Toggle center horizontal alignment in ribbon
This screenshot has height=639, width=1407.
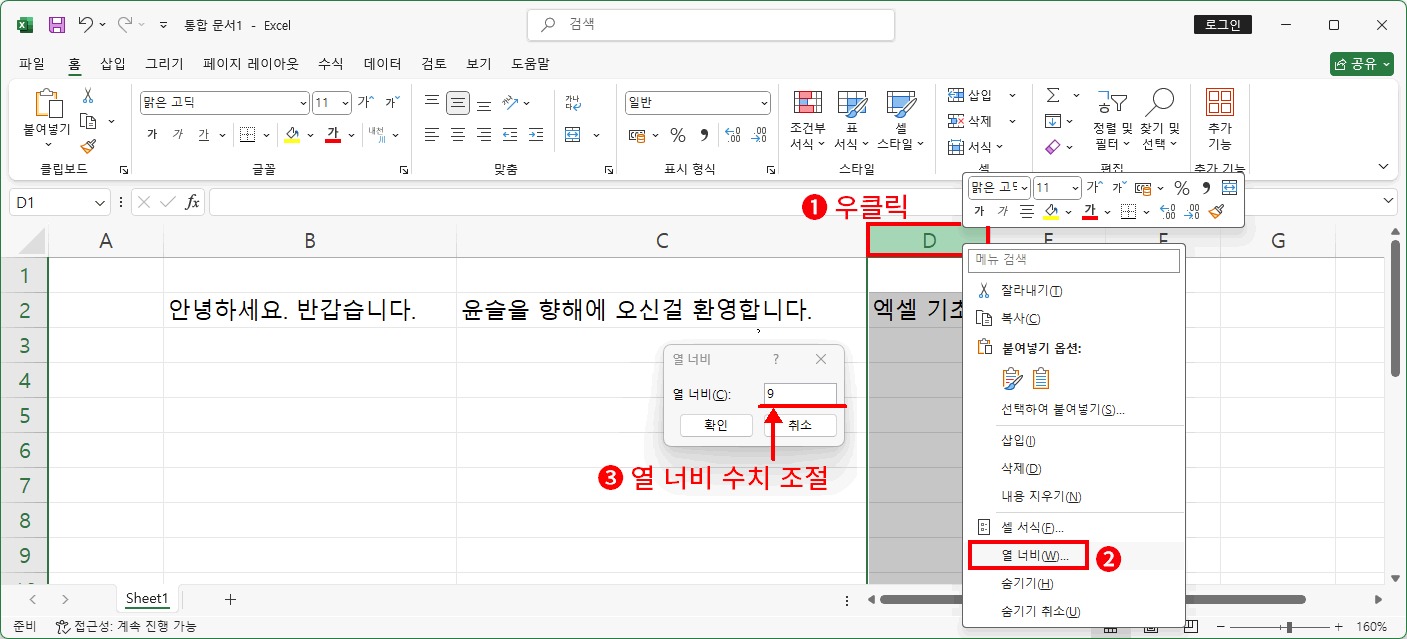pyautogui.click(x=458, y=134)
